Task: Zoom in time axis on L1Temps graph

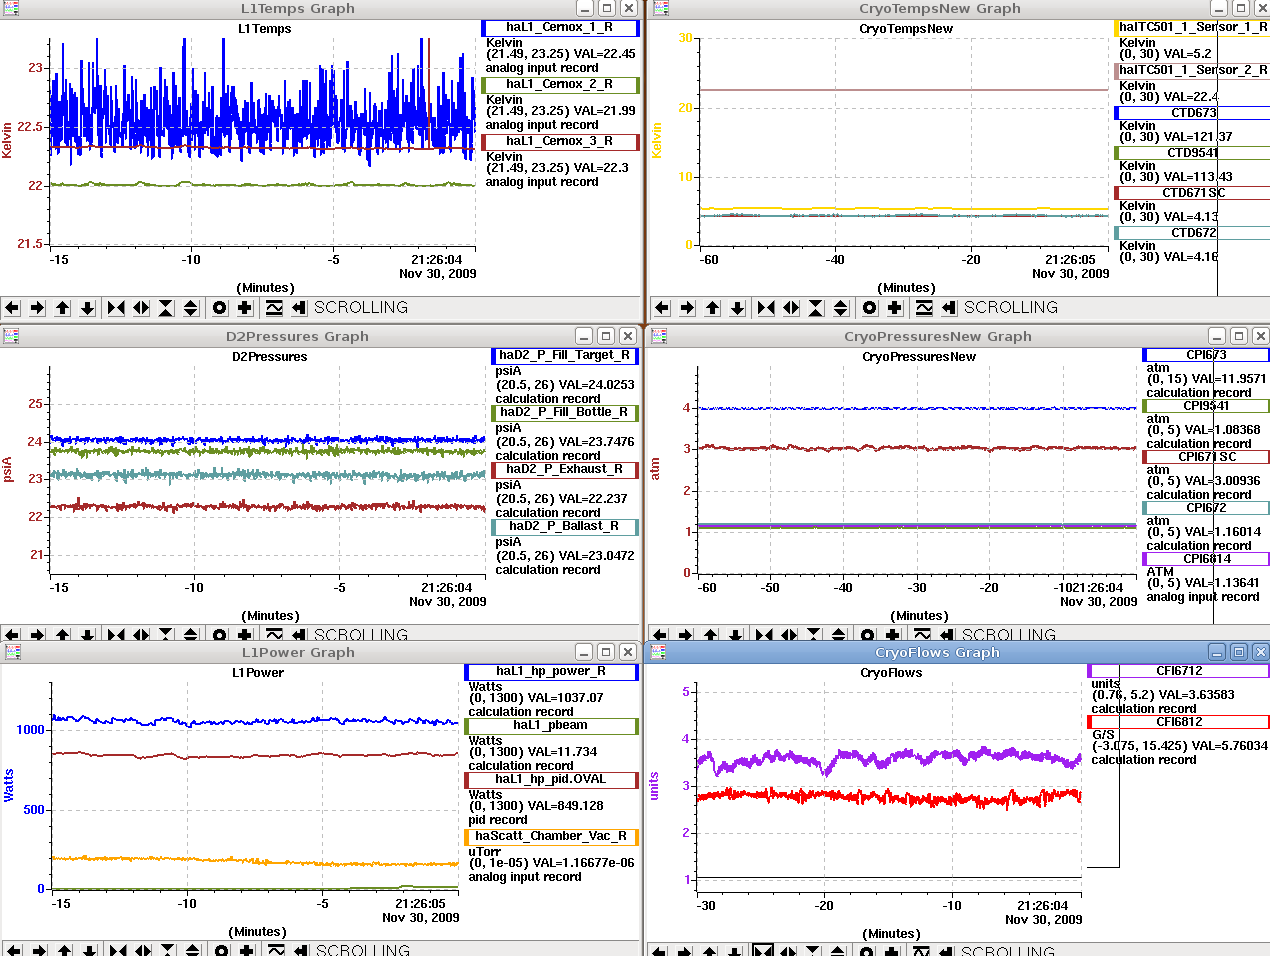Action: 116,308
